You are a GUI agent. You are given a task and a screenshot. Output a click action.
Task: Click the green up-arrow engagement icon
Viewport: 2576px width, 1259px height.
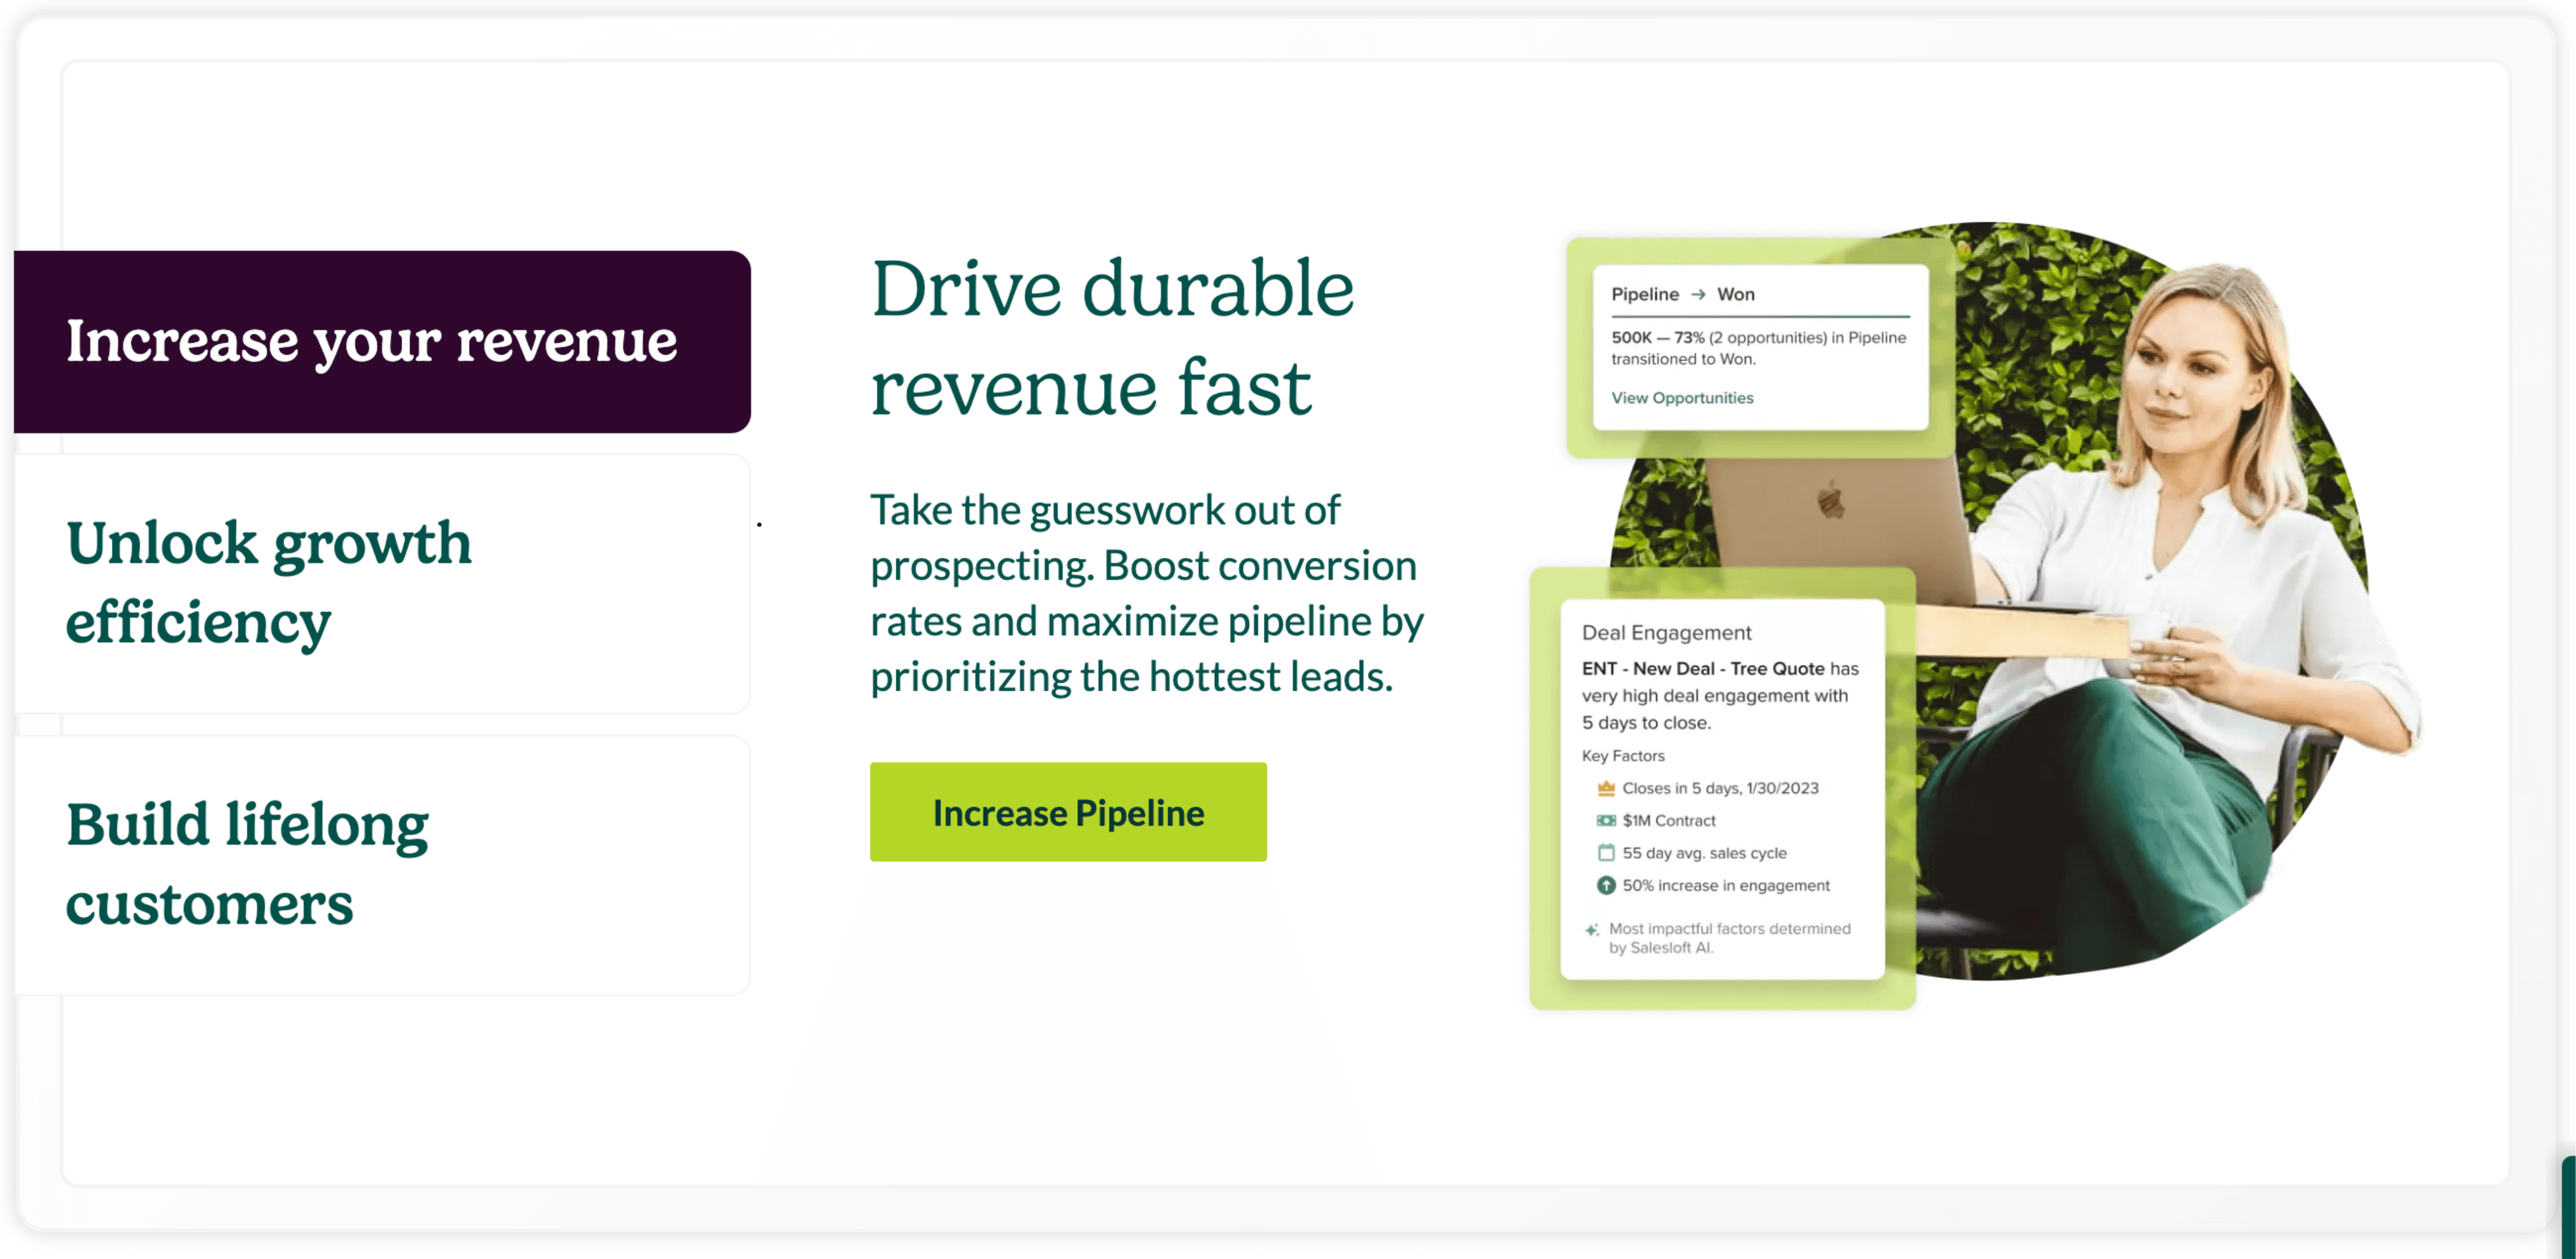(x=1606, y=885)
